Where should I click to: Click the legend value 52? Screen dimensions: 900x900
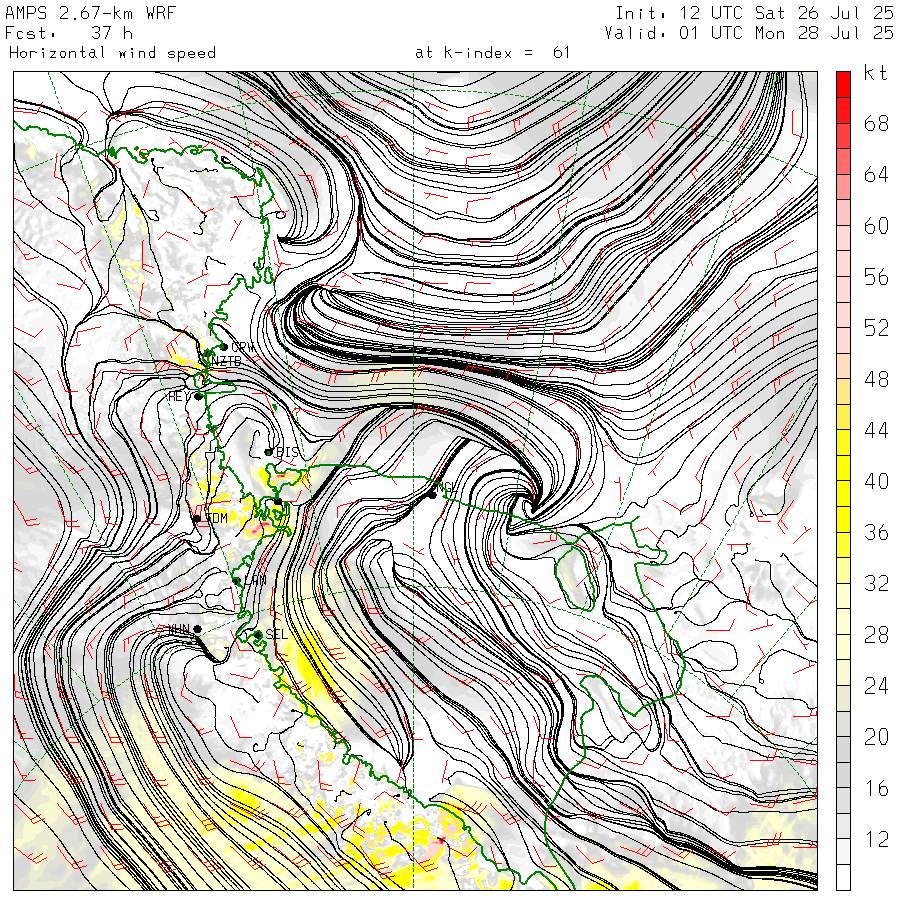point(876,328)
